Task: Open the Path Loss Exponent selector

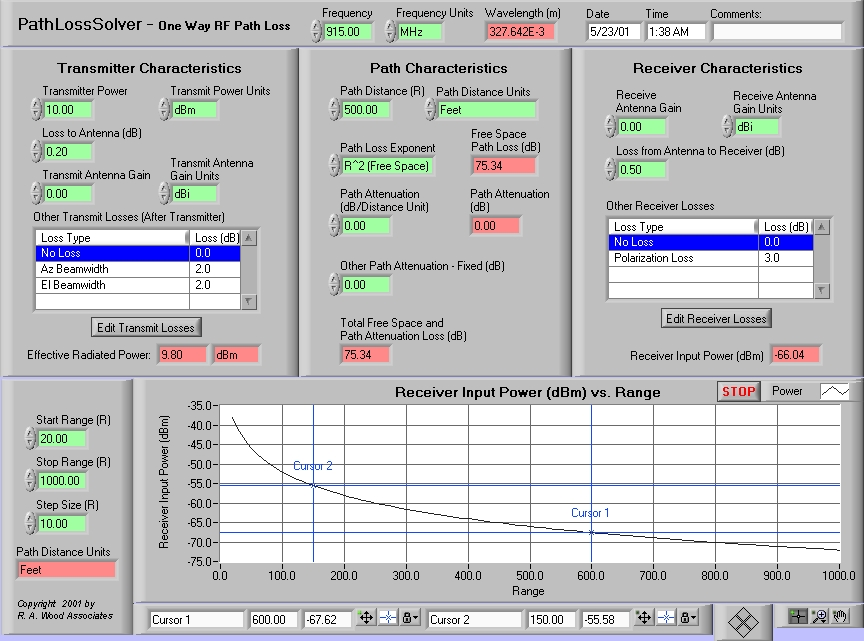Action: [x=385, y=166]
